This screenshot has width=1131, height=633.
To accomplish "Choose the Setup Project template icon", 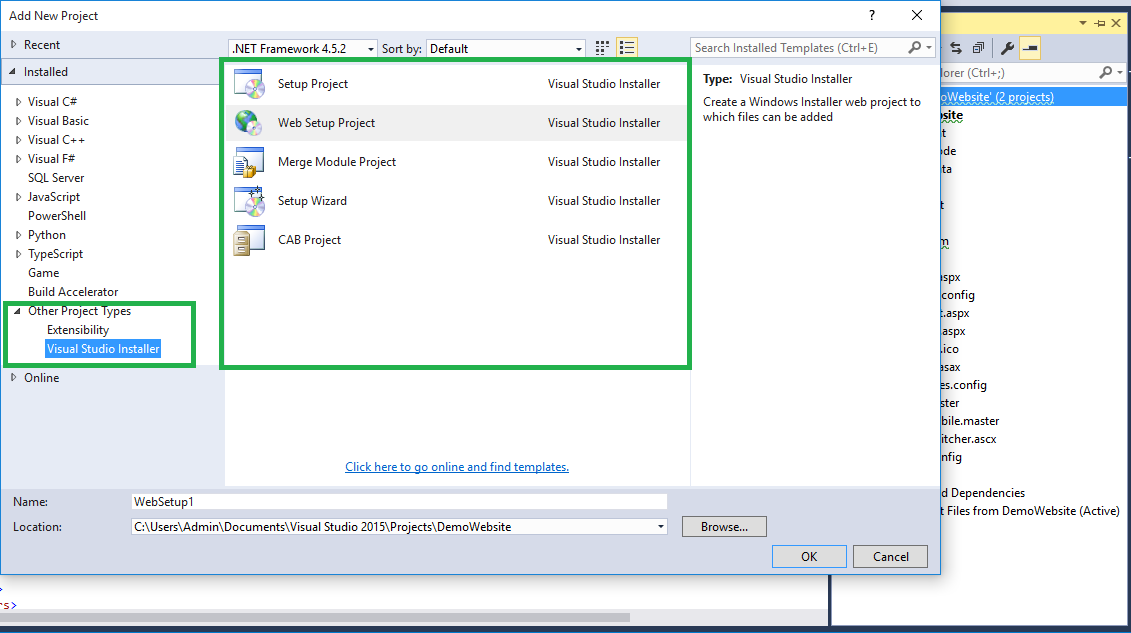I will point(249,83).
